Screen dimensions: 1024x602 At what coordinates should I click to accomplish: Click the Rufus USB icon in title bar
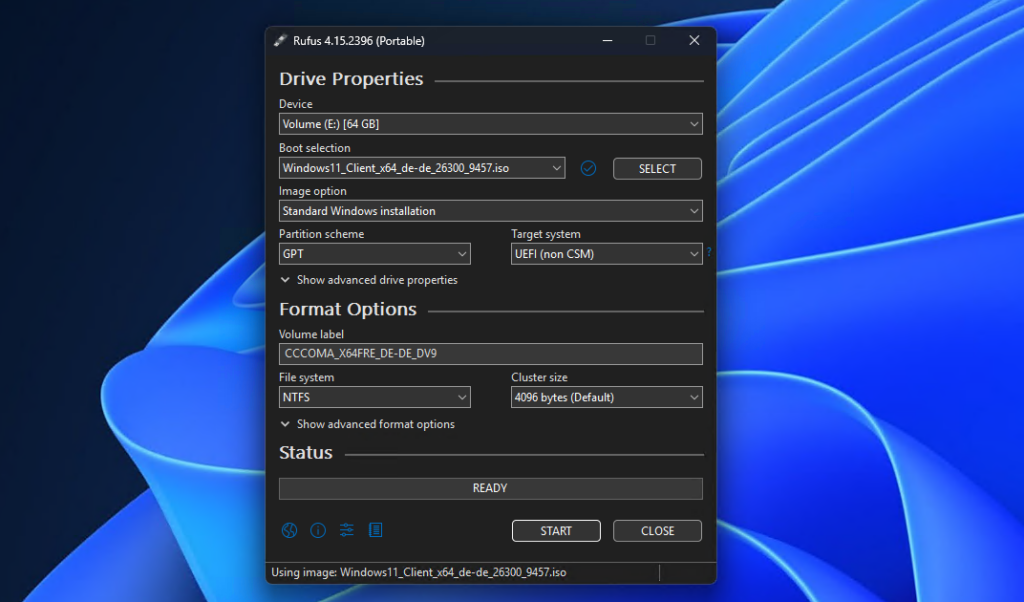tap(280, 40)
